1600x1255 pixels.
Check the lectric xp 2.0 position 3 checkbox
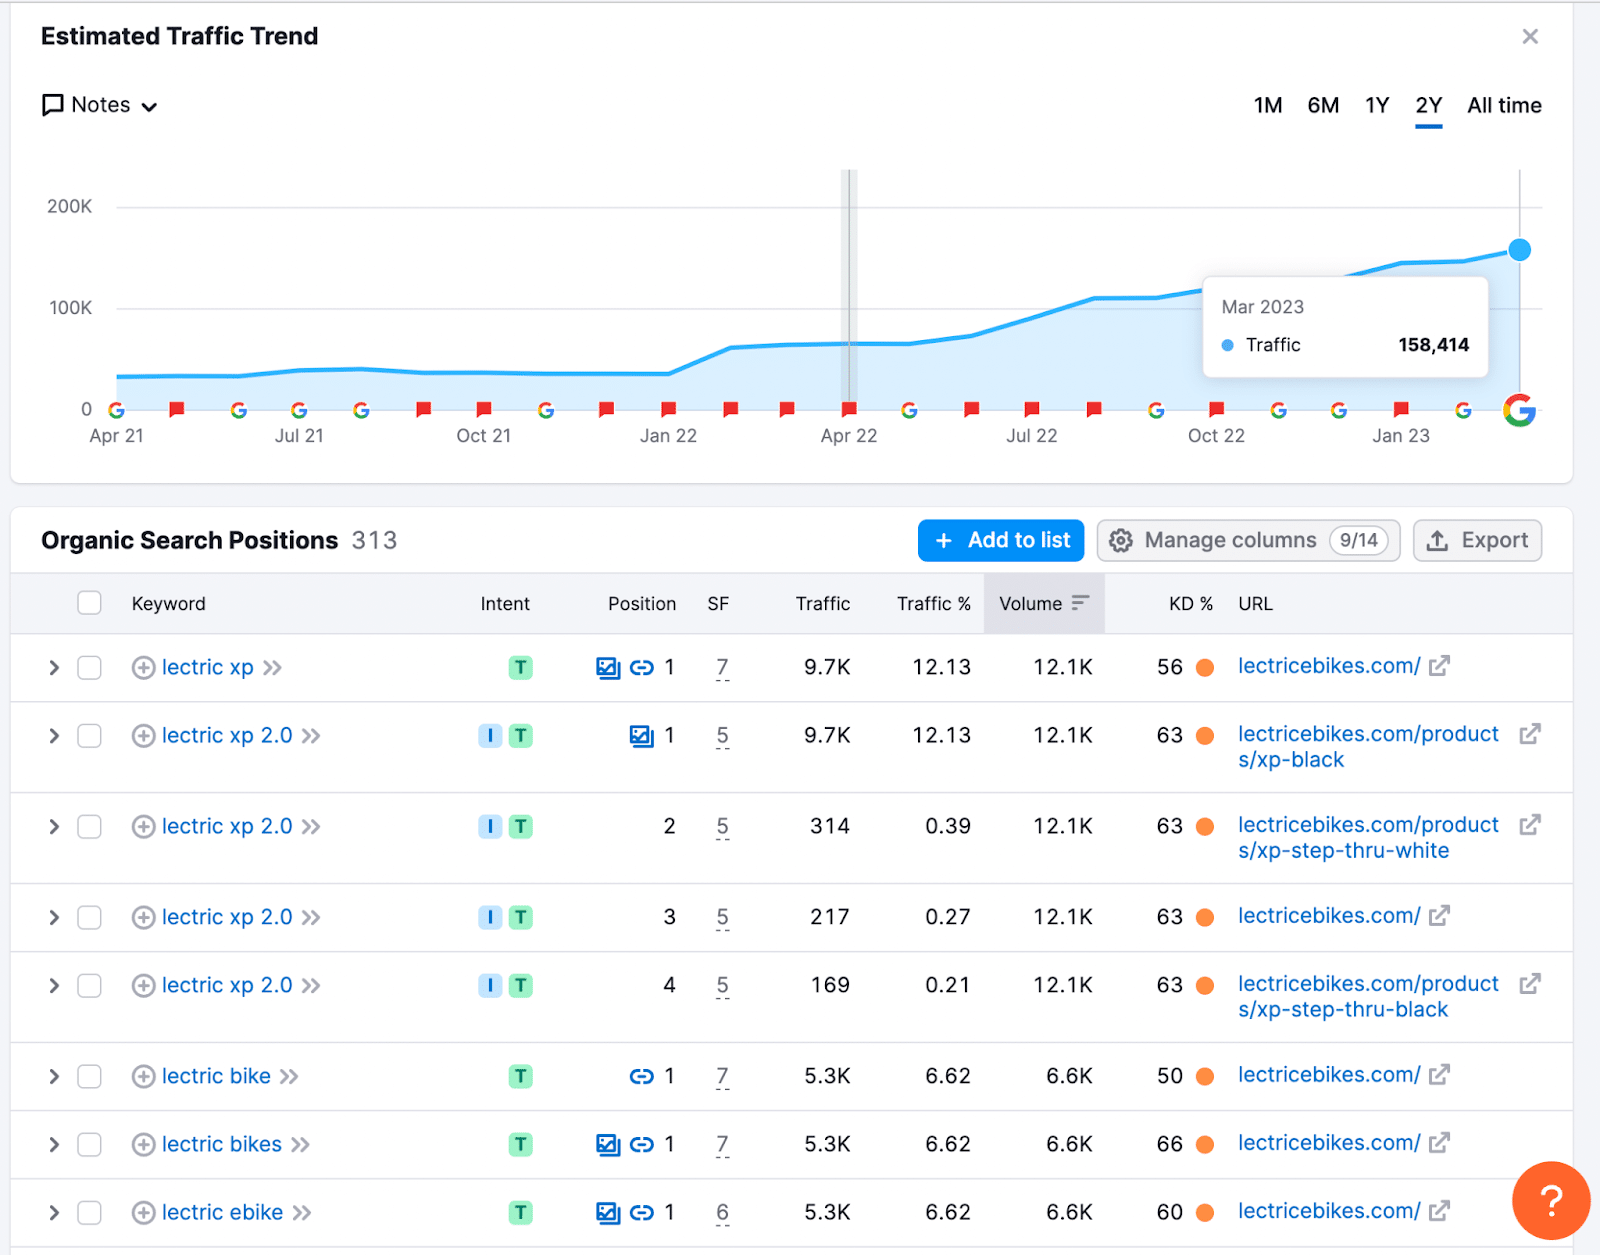pyautogui.click(x=89, y=917)
